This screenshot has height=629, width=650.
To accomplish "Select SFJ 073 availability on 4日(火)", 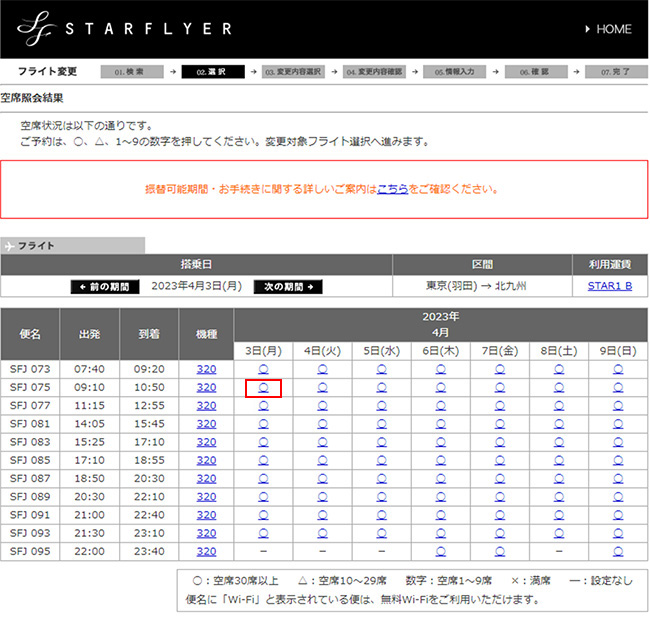I will pos(322,369).
